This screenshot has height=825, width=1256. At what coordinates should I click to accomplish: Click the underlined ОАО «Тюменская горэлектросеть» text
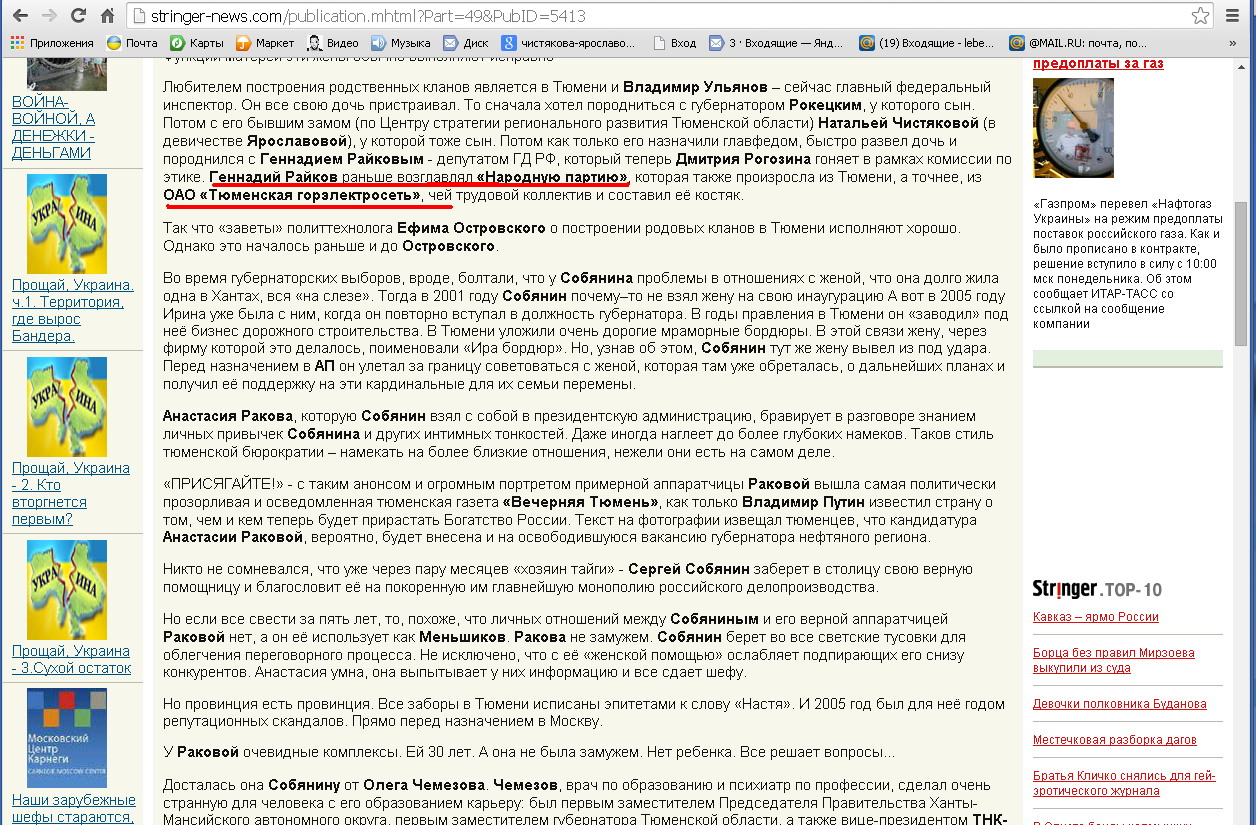pos(292,195)
